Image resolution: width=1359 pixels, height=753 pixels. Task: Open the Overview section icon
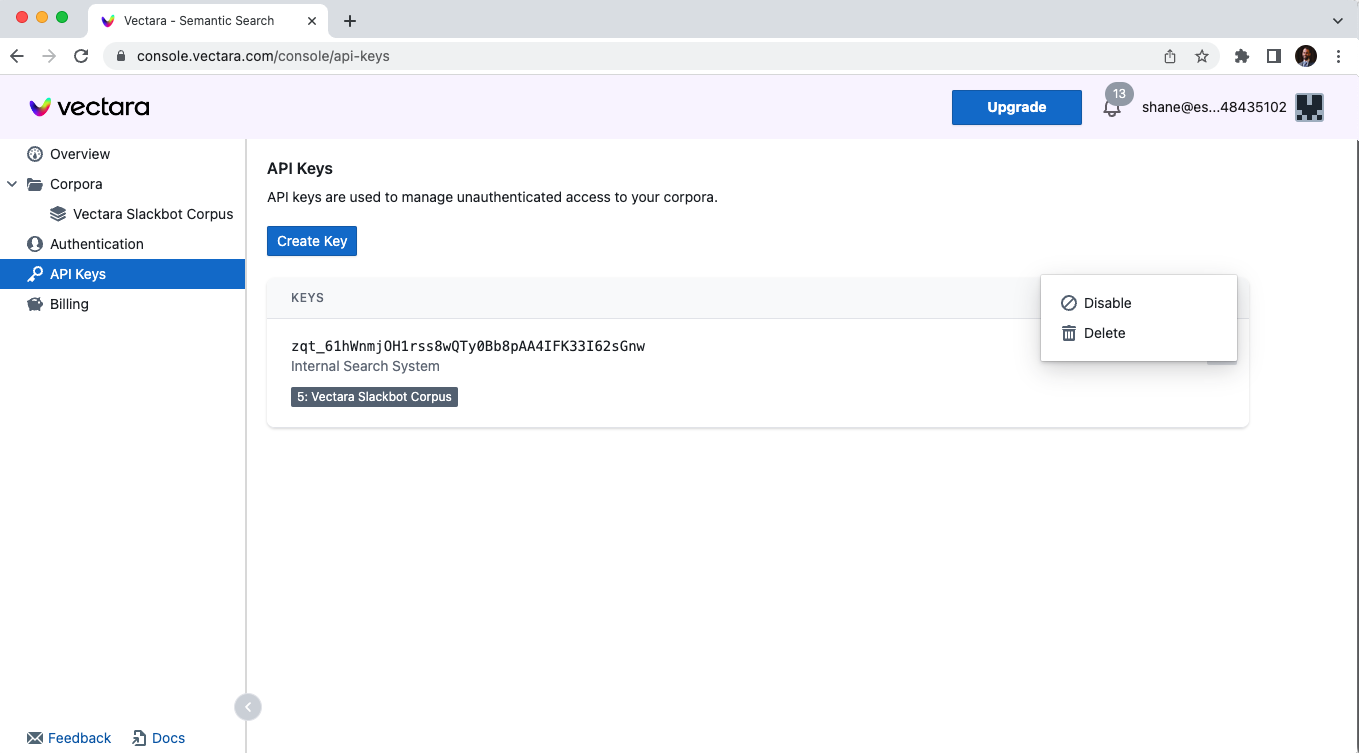click(35, 153)
